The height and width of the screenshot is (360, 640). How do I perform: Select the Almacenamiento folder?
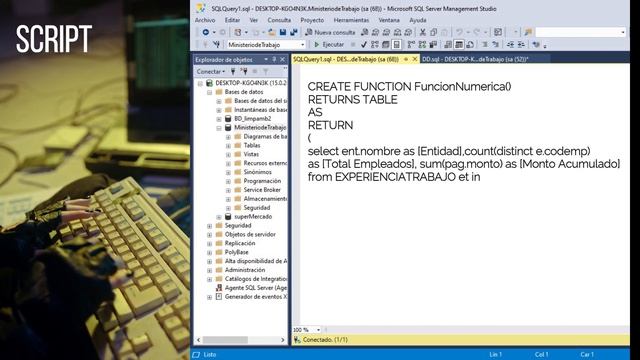coord(265,199)
